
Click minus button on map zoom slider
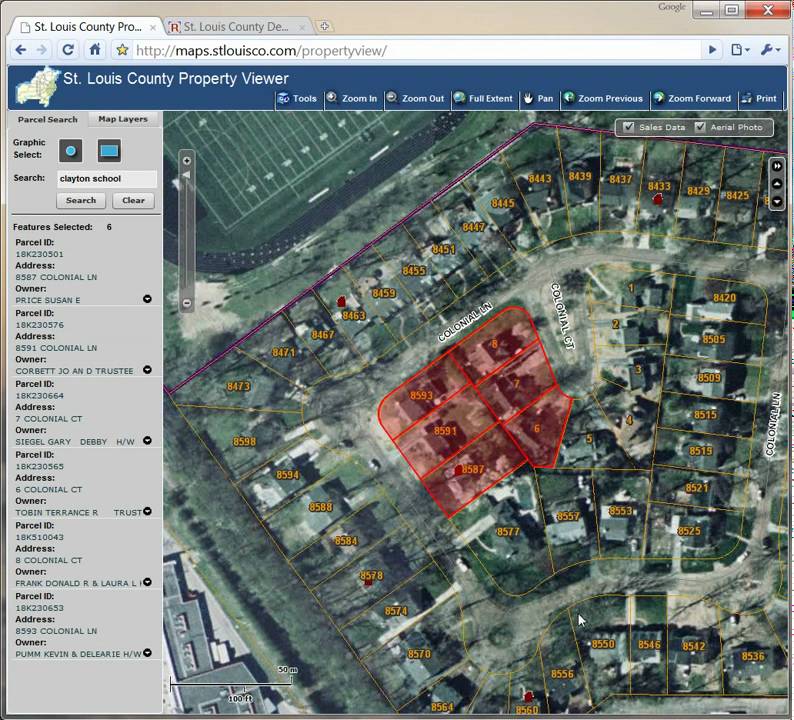click(x=187, y=303)
